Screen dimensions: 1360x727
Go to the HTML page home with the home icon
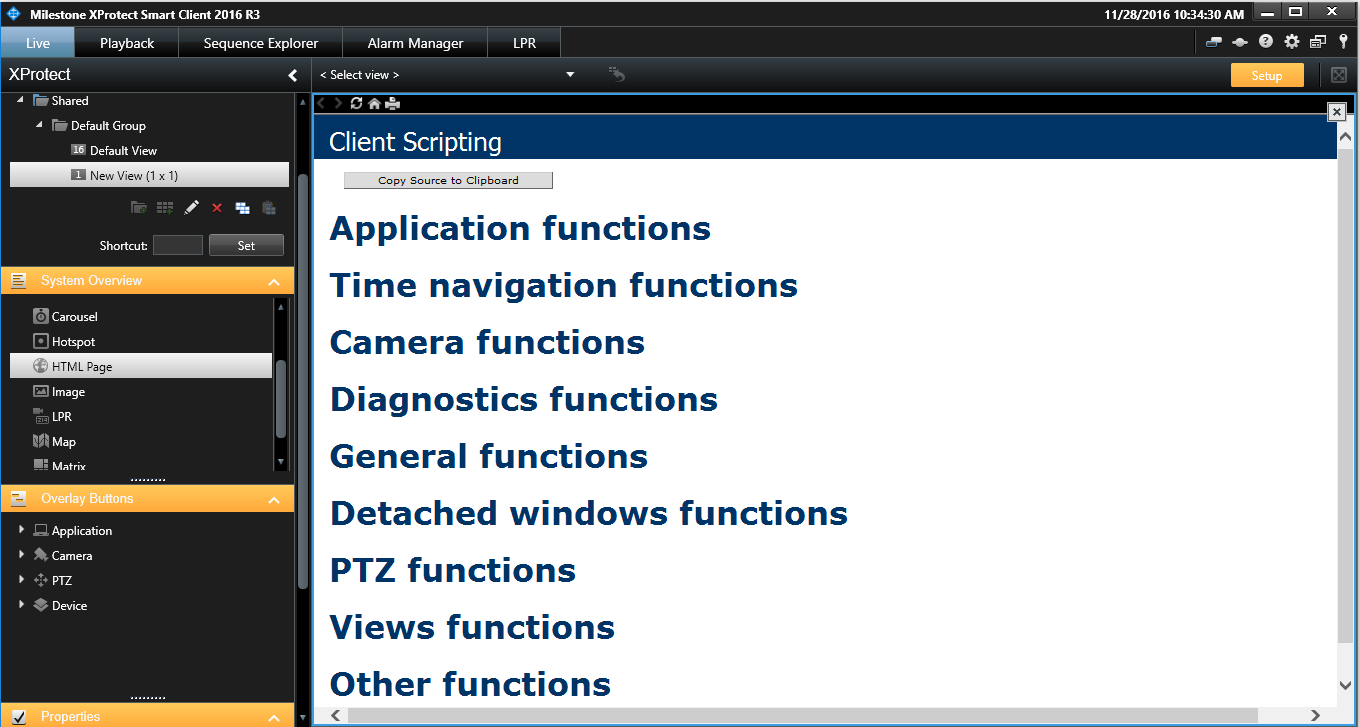point(374,102)
